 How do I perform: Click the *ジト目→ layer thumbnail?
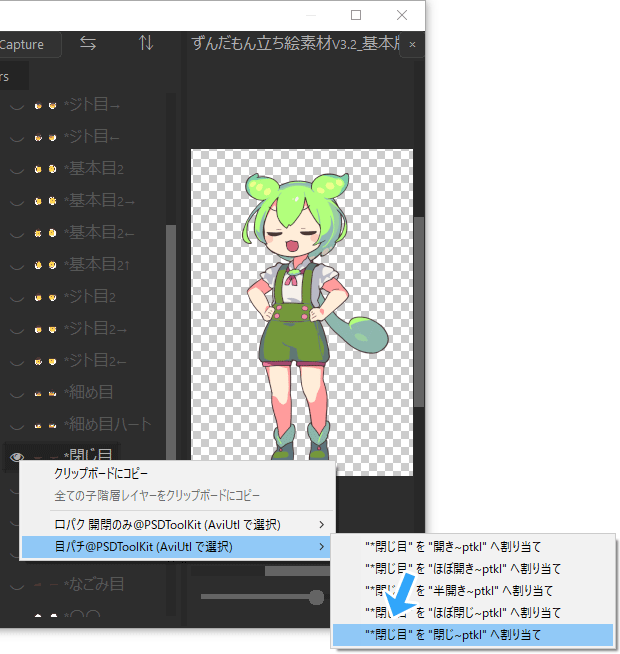click(x=45, y=106)
